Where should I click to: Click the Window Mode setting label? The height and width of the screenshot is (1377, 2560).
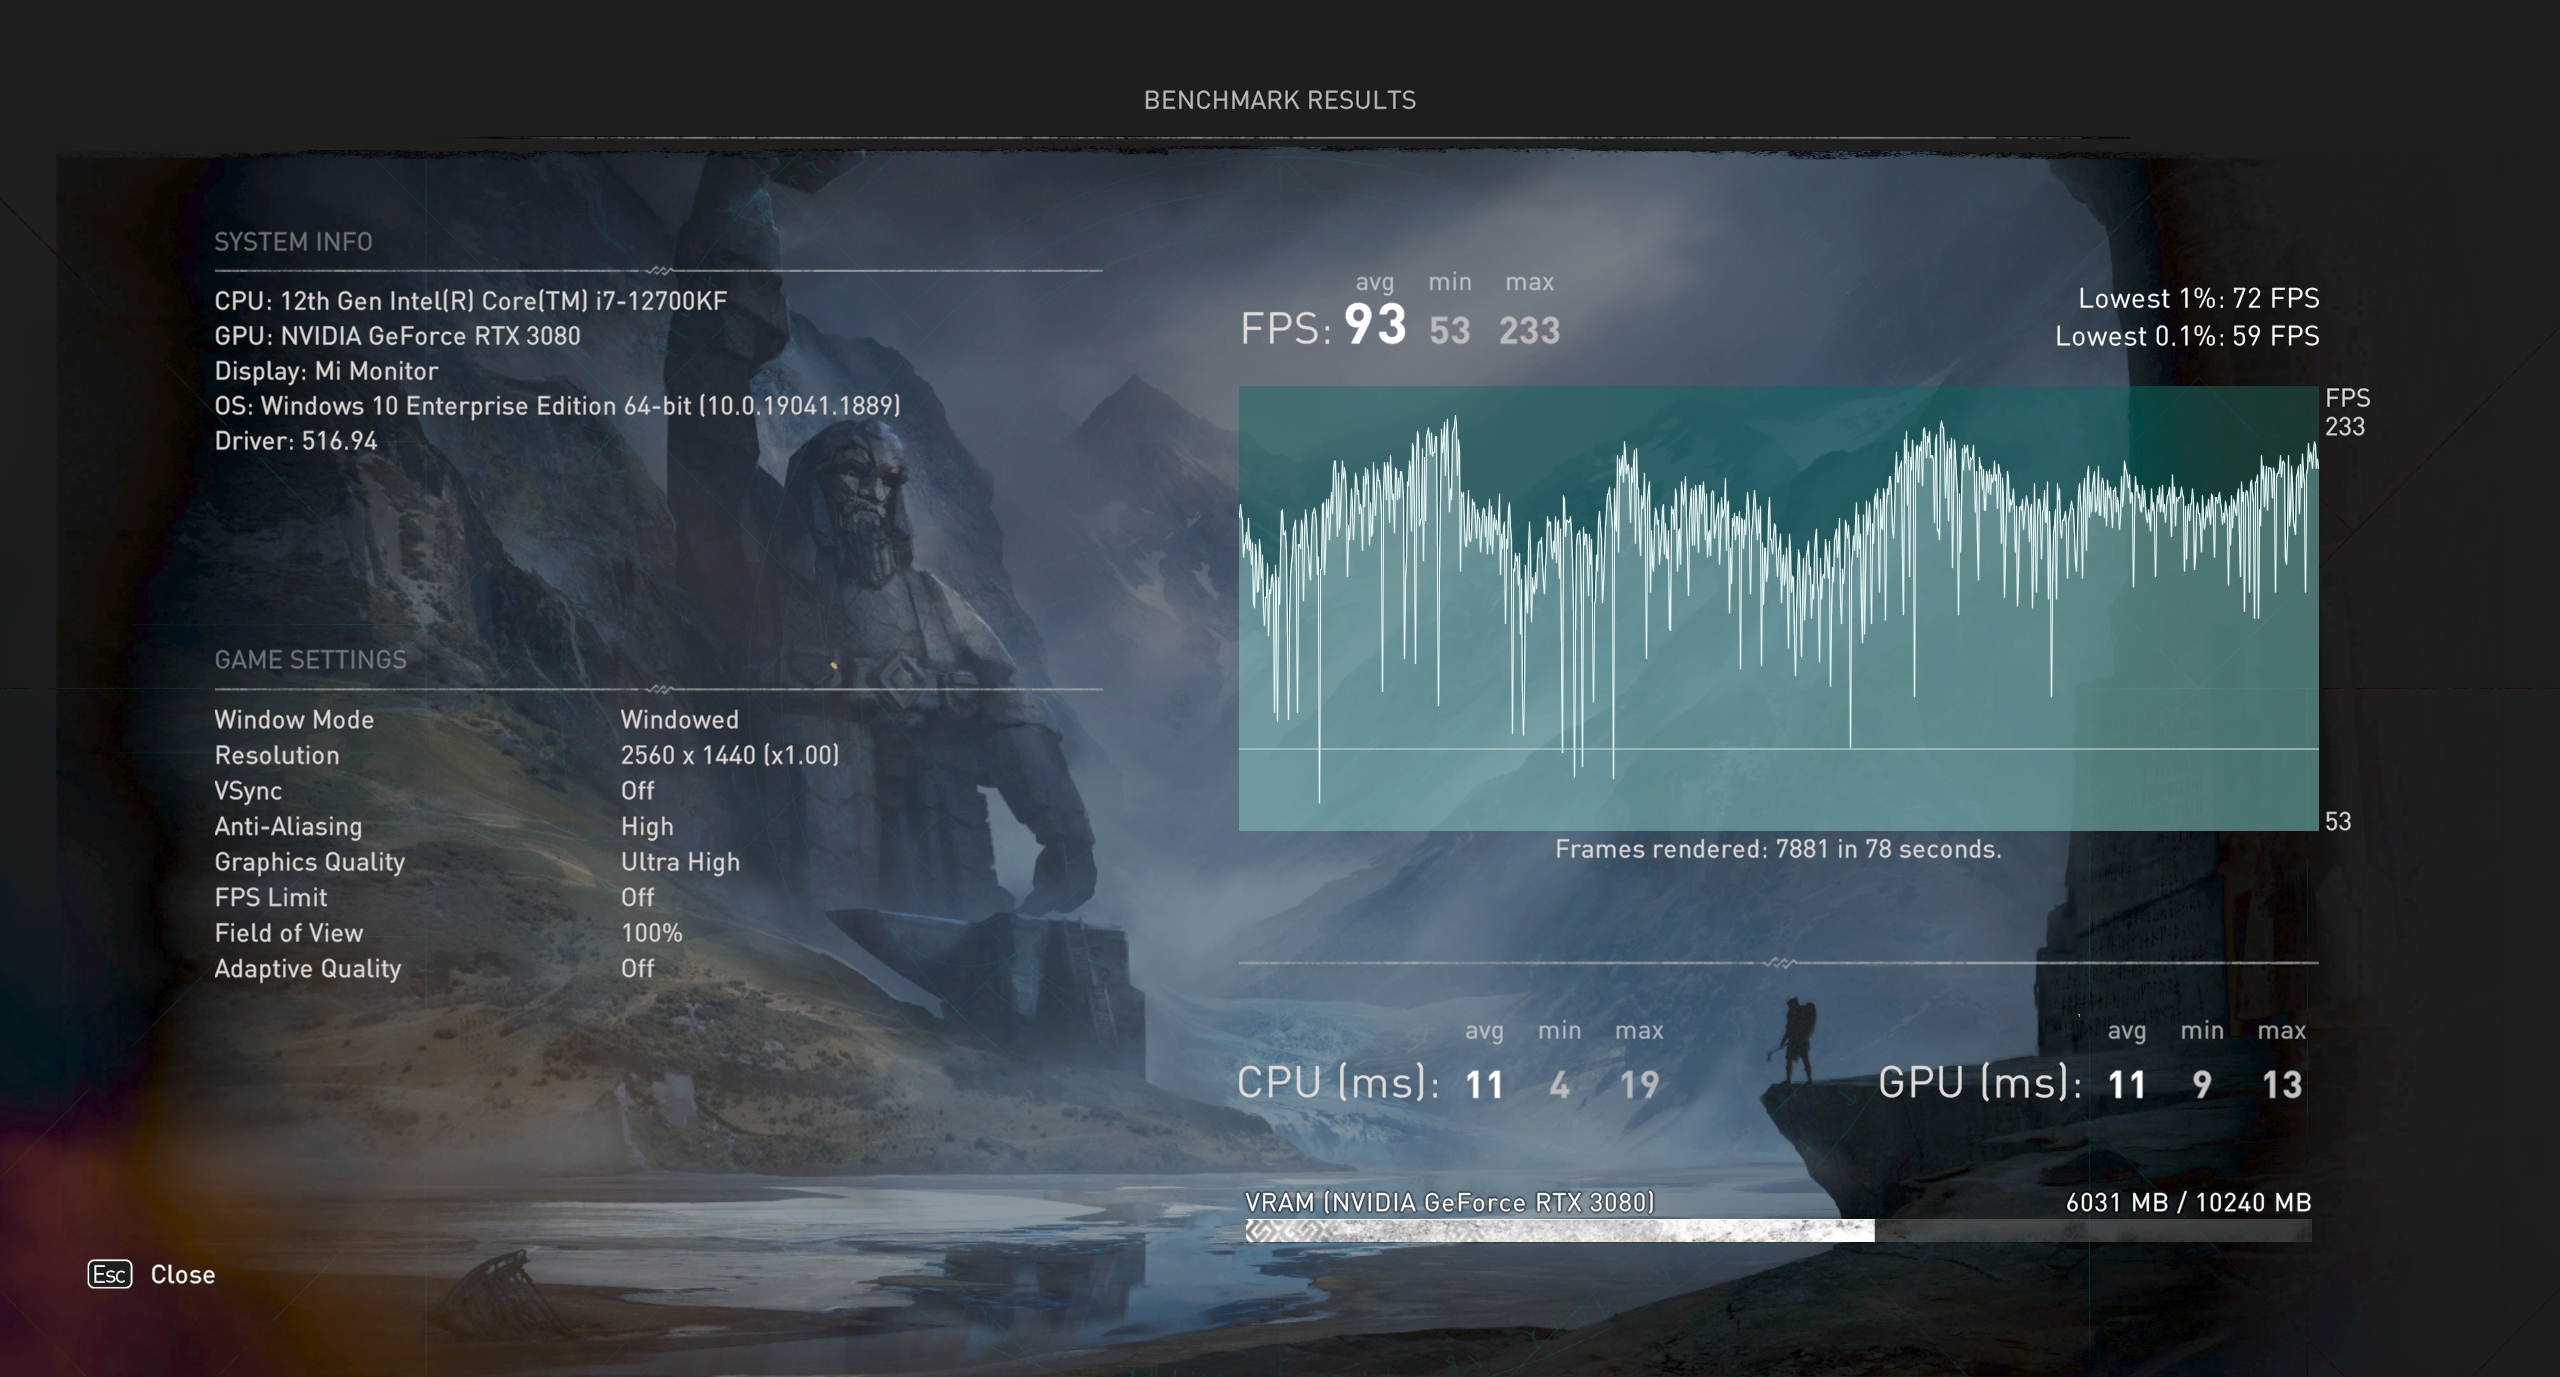[x=294, y=720]
